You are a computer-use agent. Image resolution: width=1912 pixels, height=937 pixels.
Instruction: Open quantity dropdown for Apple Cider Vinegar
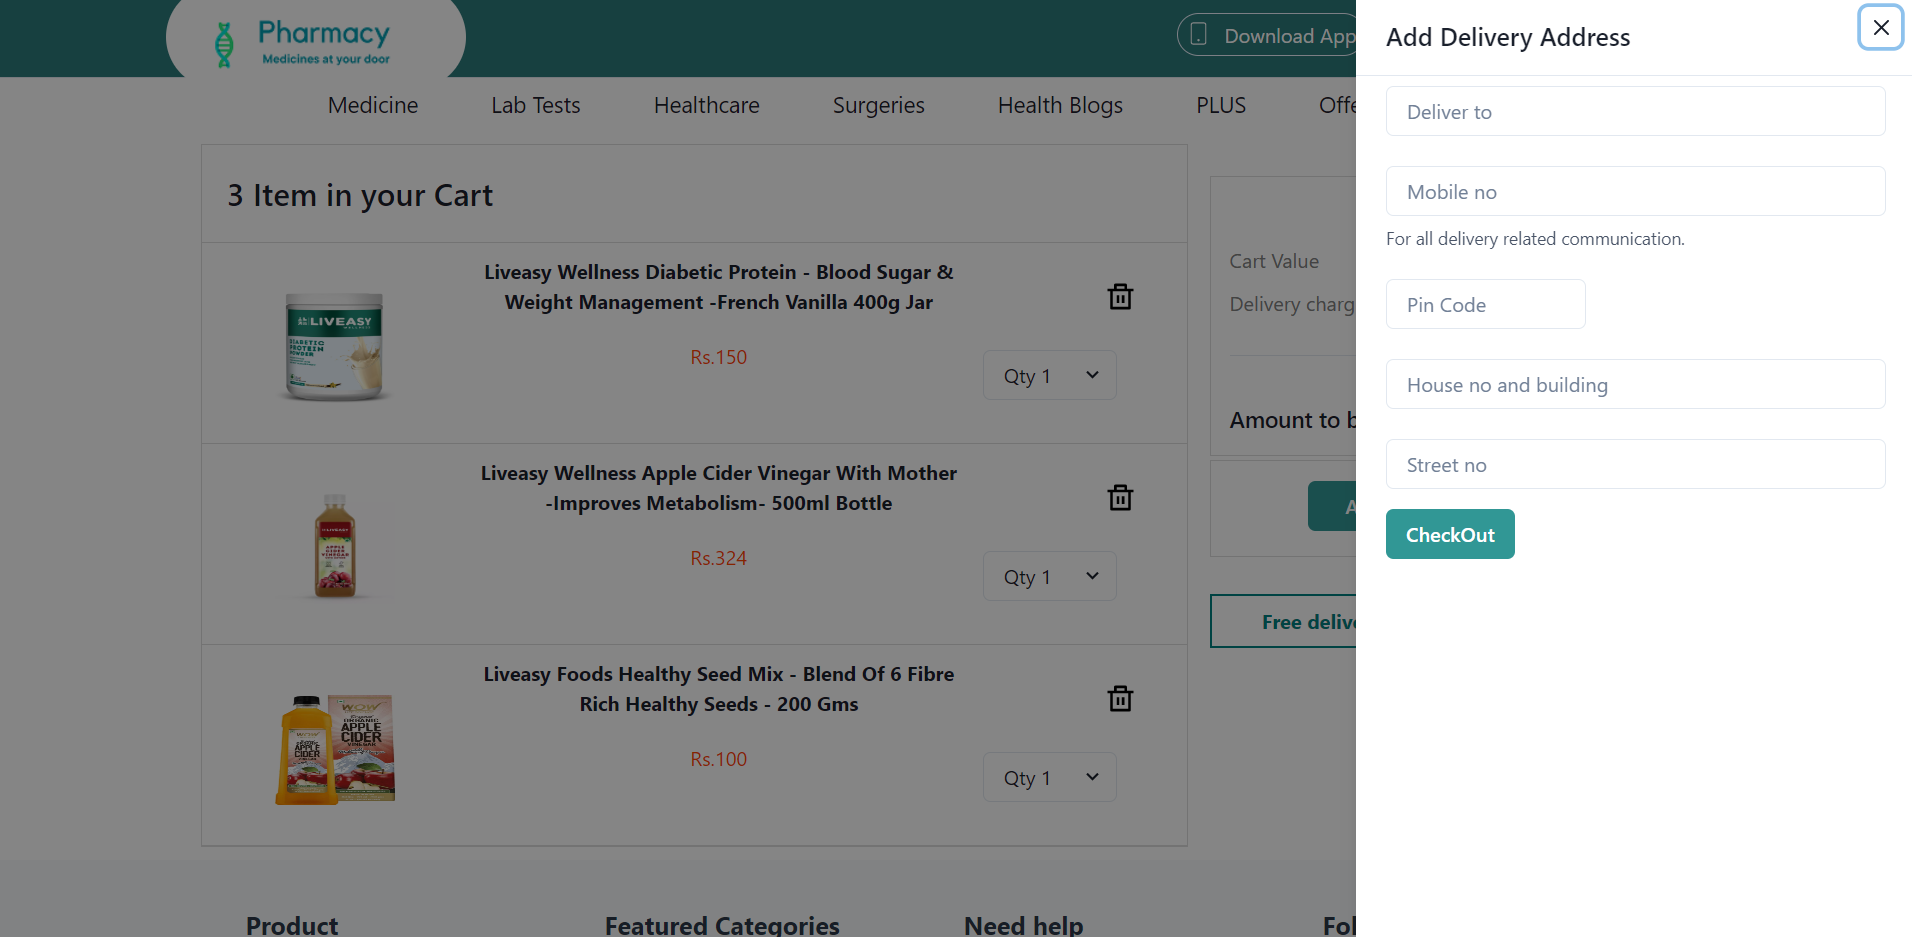[1049, 576]
